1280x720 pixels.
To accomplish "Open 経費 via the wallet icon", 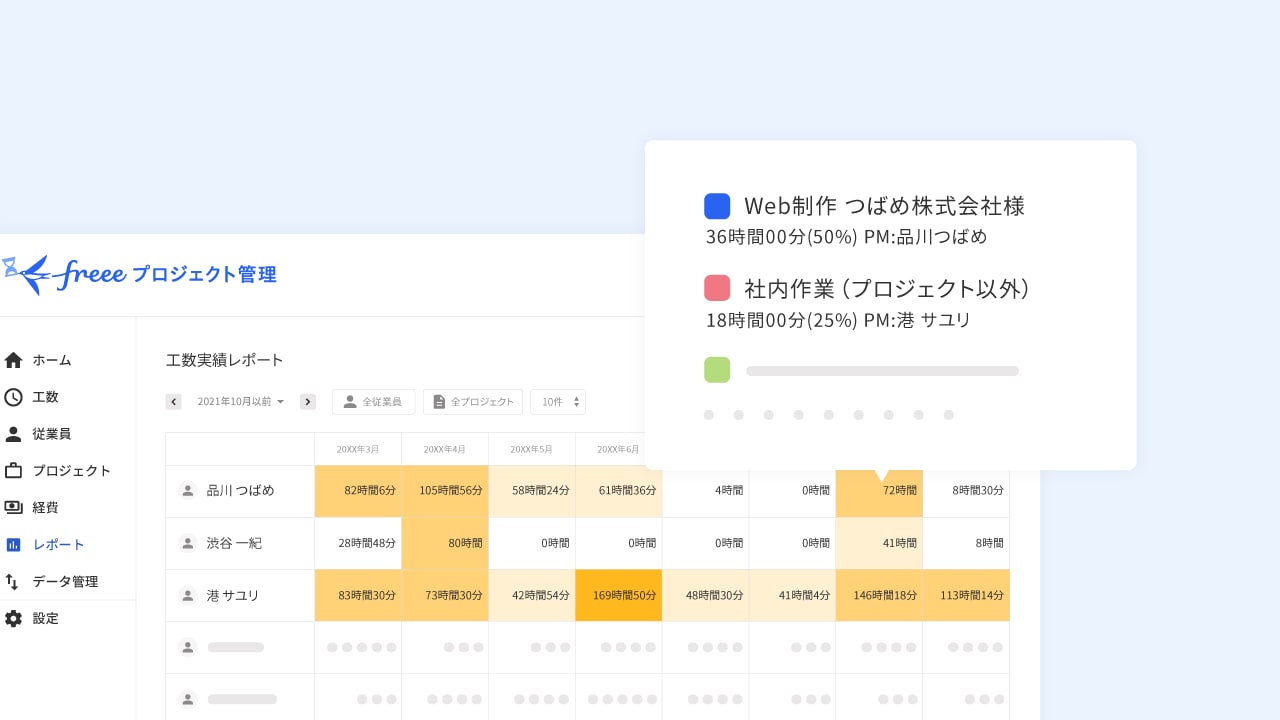I will click(x=13, y=507).
